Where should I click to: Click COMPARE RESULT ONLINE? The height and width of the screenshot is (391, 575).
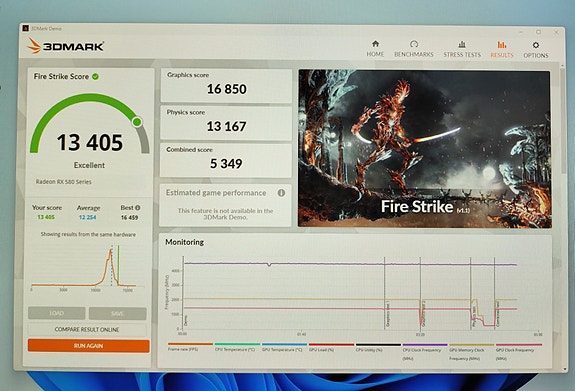(87, 329)
